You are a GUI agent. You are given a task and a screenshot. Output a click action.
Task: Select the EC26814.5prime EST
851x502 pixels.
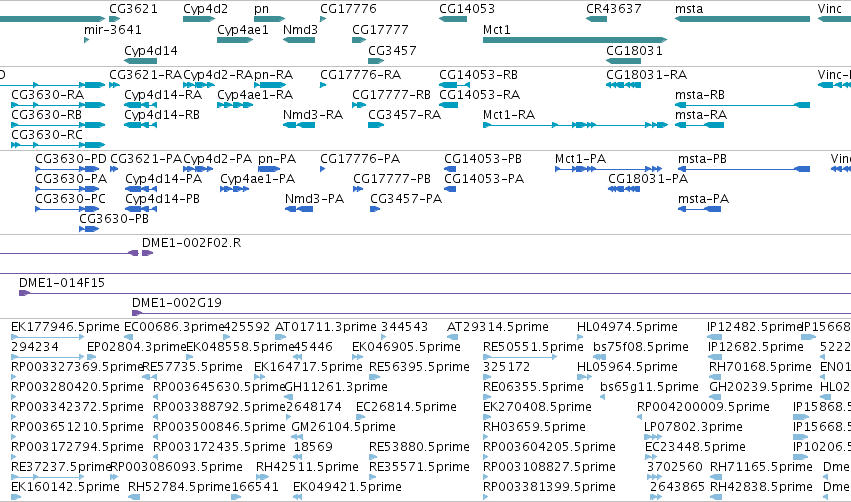pos(359,417)
